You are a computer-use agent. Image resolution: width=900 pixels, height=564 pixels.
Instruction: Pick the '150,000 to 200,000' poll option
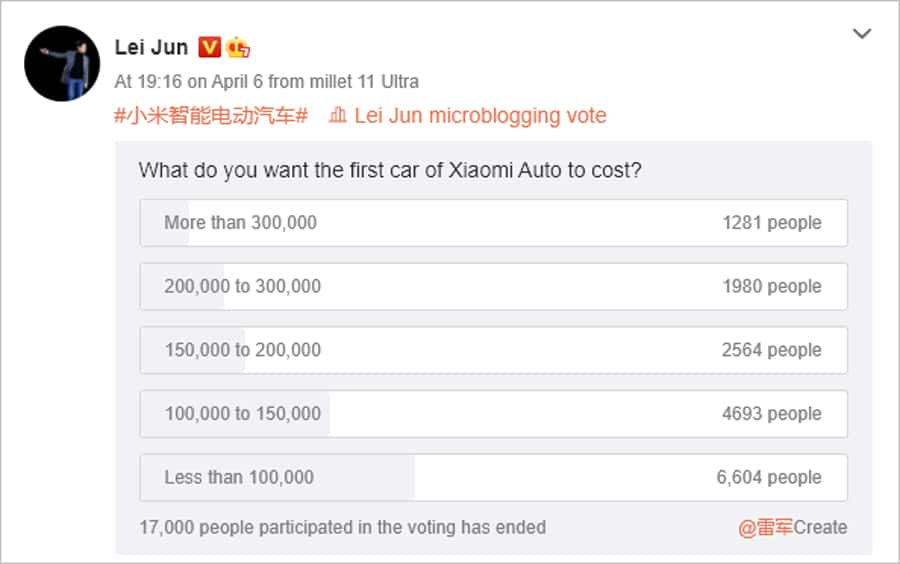pos(493,350)
